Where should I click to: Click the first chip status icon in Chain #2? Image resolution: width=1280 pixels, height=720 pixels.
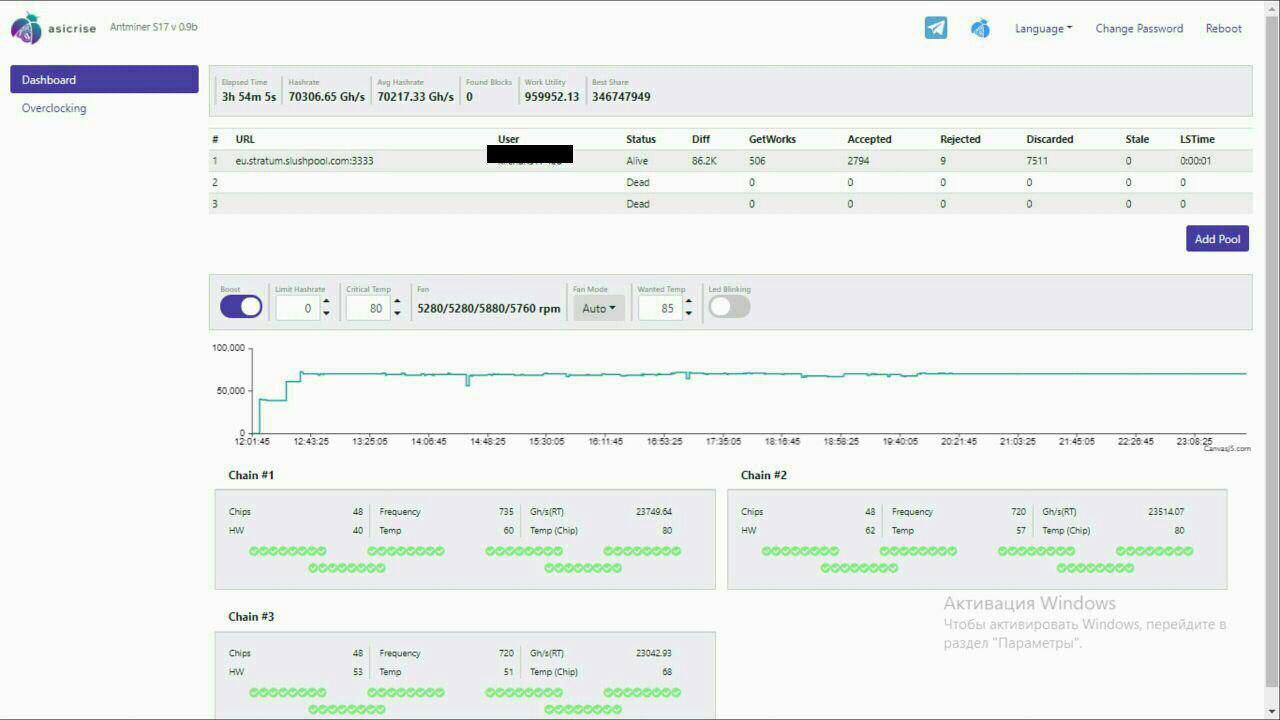(767, 551)
